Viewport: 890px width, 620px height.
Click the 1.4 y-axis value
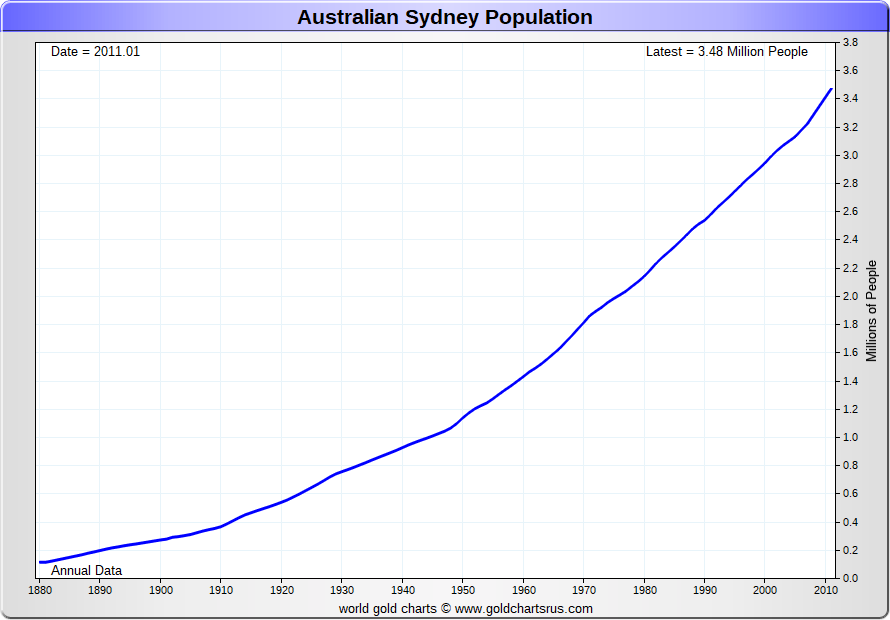(850, 381)
